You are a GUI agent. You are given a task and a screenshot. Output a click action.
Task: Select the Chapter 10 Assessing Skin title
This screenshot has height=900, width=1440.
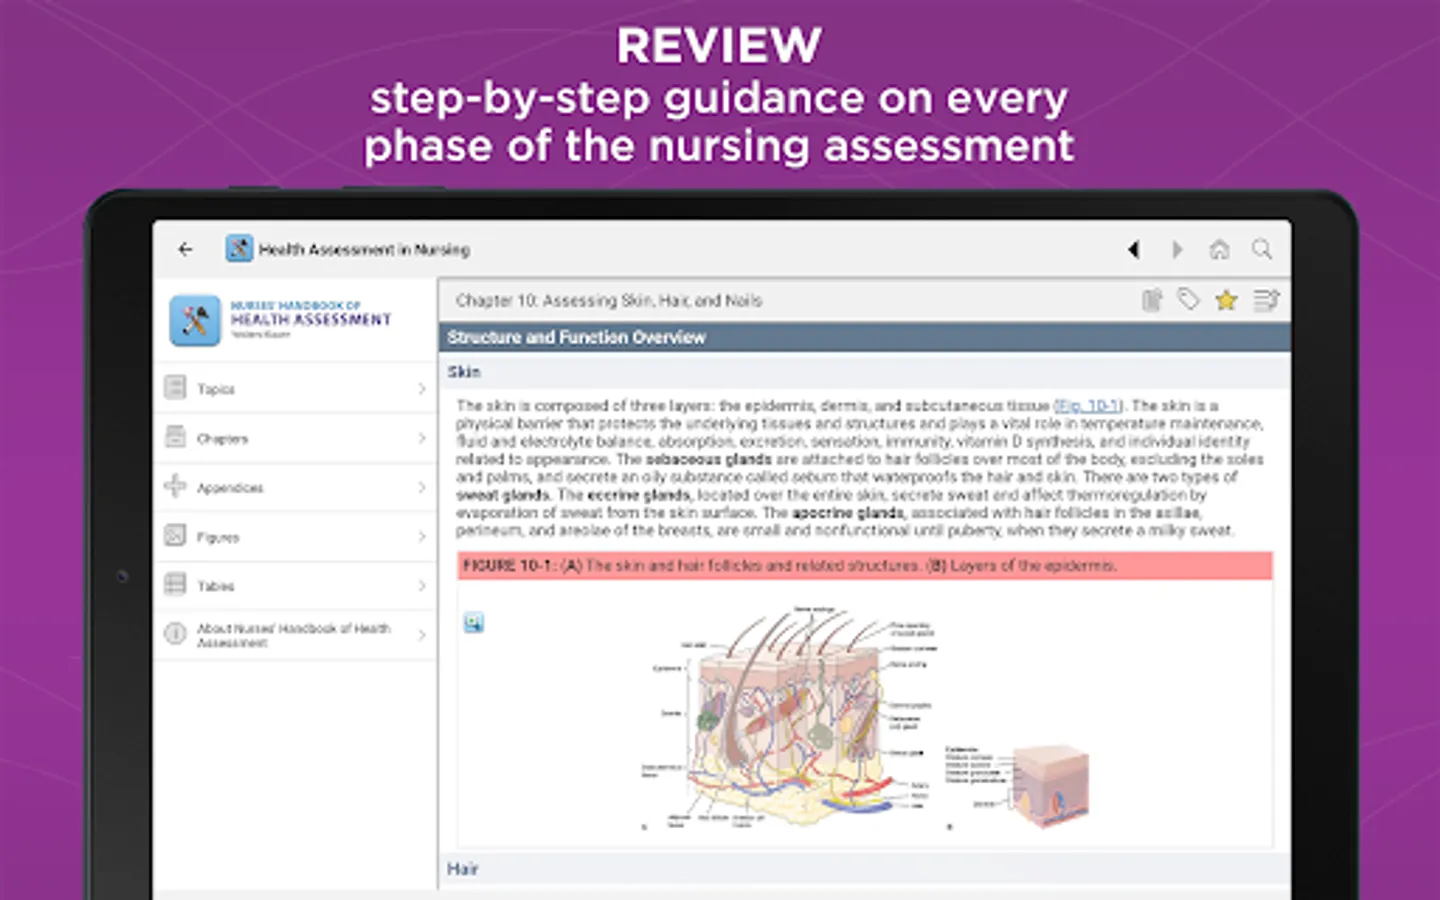pyautogui.click(x=609, y=300)
